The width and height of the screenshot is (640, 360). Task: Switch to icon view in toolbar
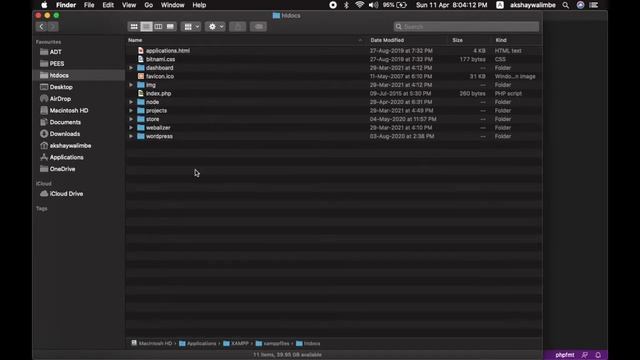tap(134, 27)
